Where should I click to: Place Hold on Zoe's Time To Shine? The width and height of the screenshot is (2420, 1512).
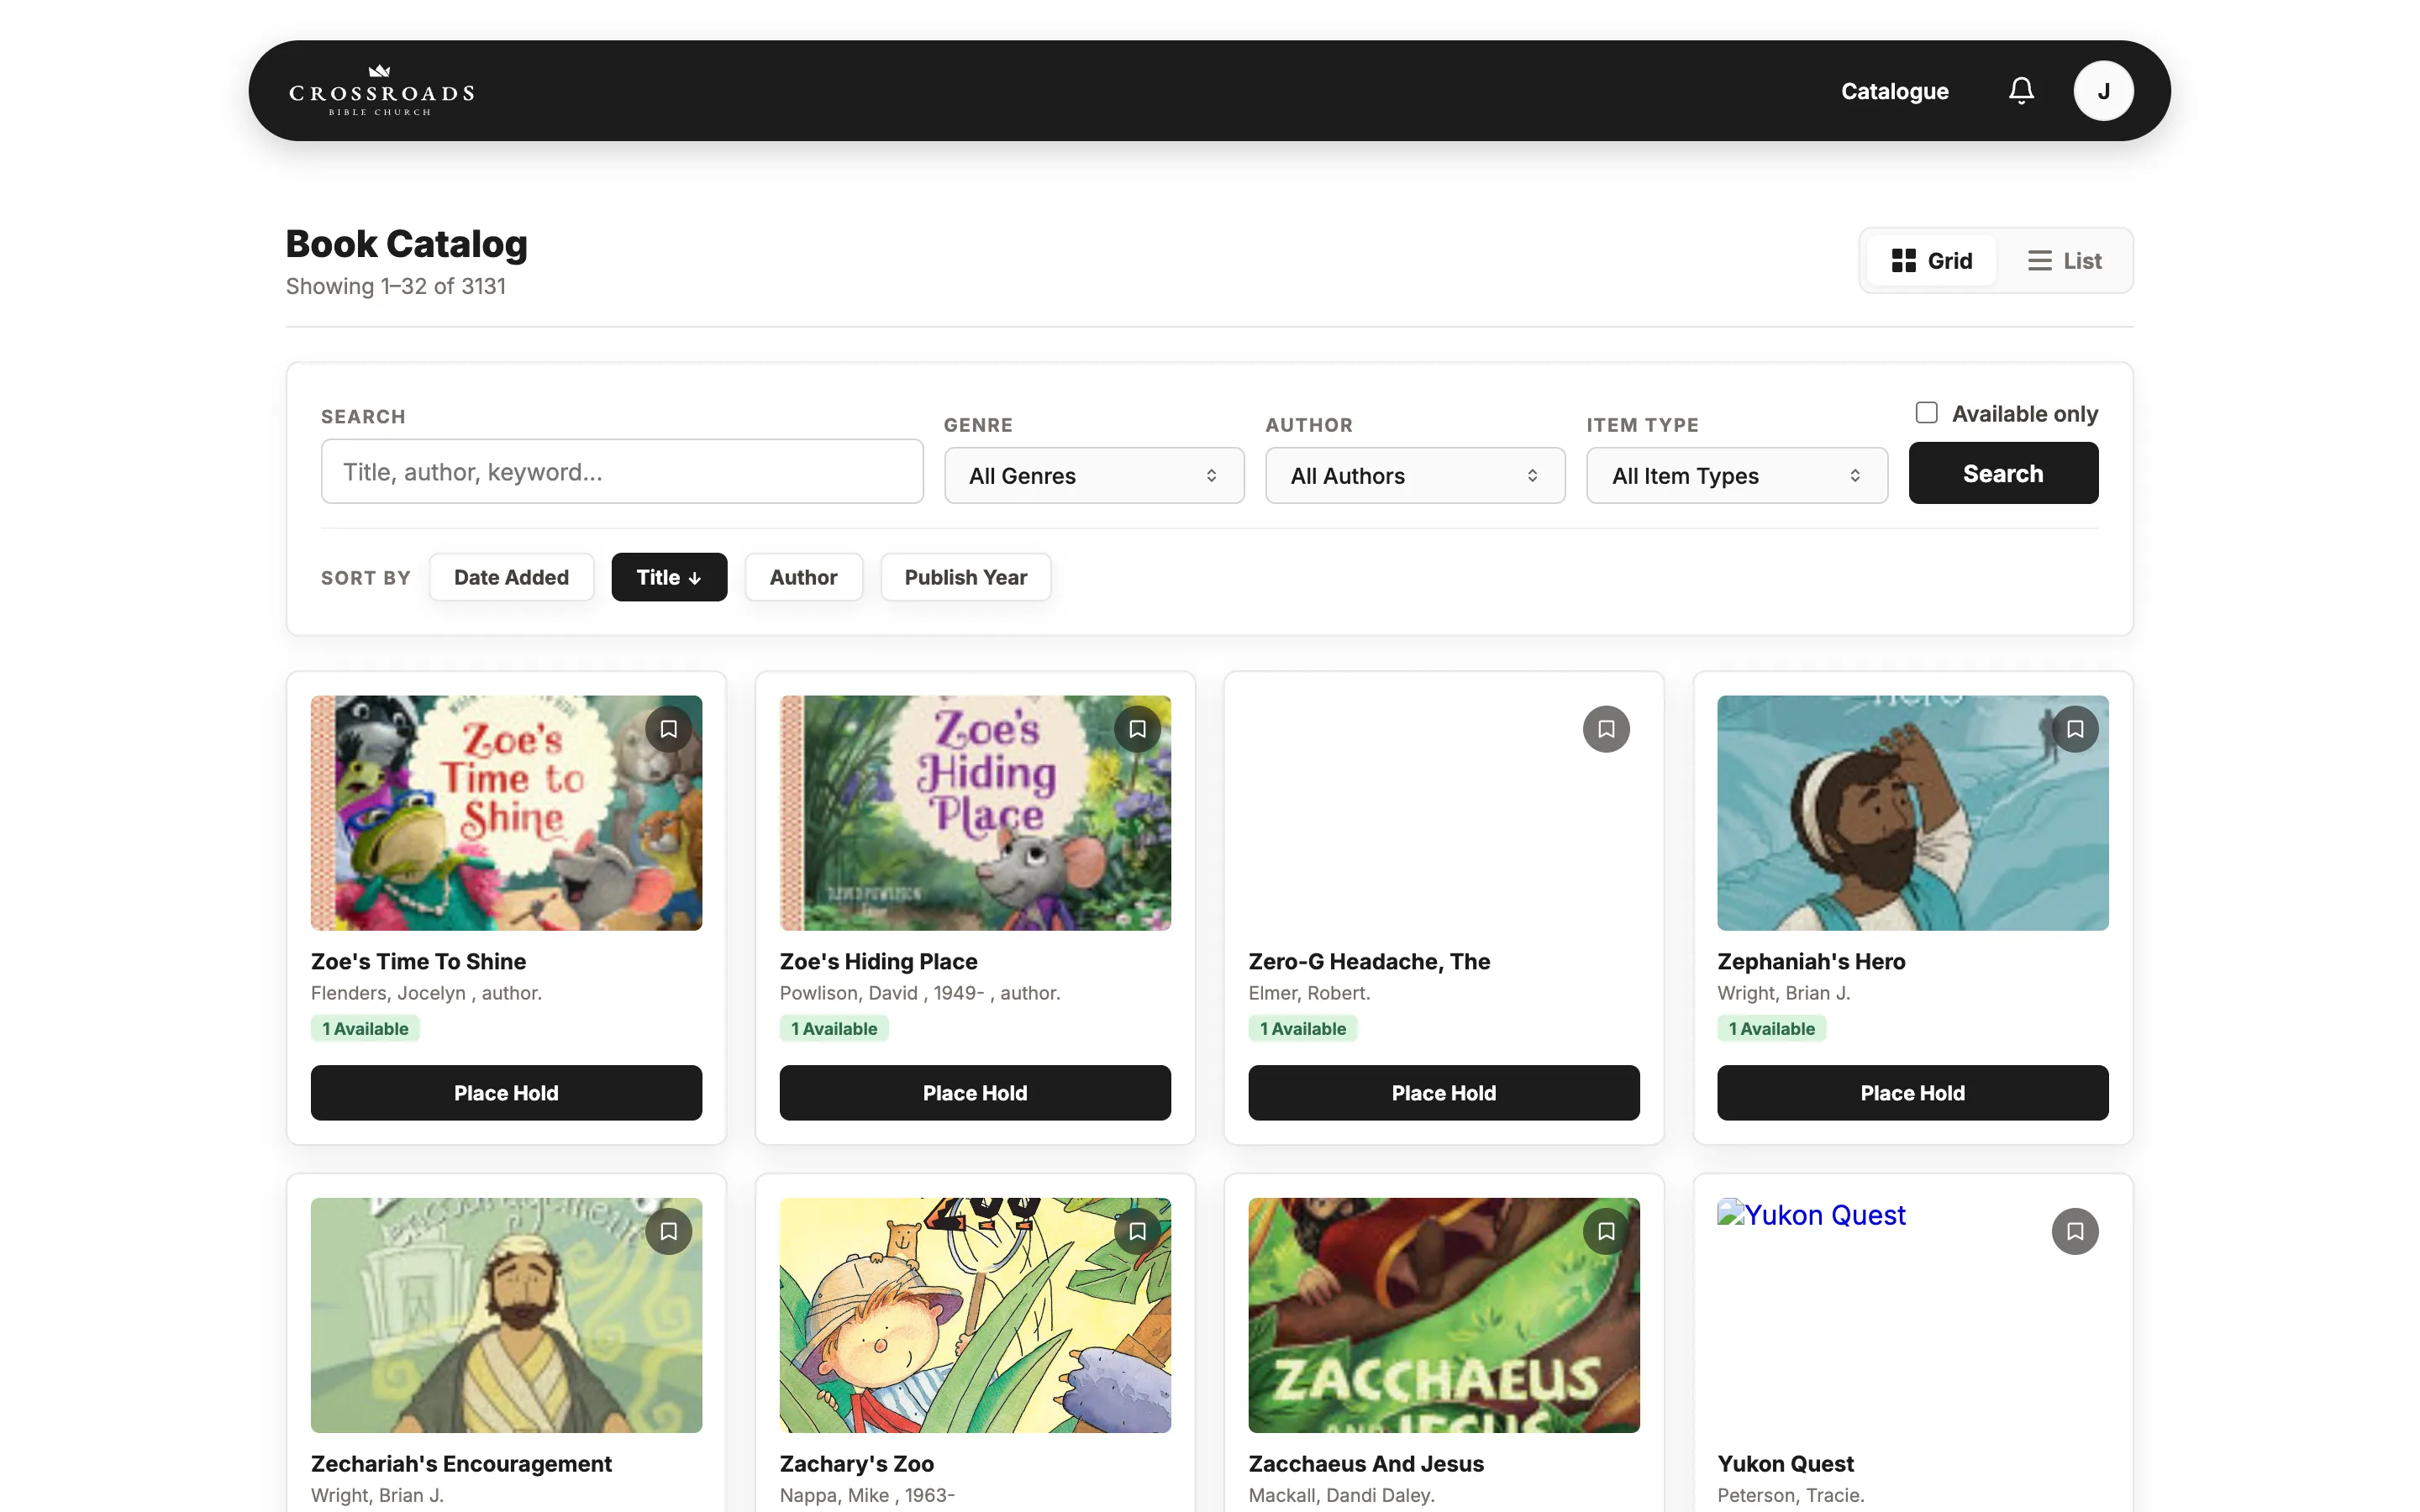506,1092
